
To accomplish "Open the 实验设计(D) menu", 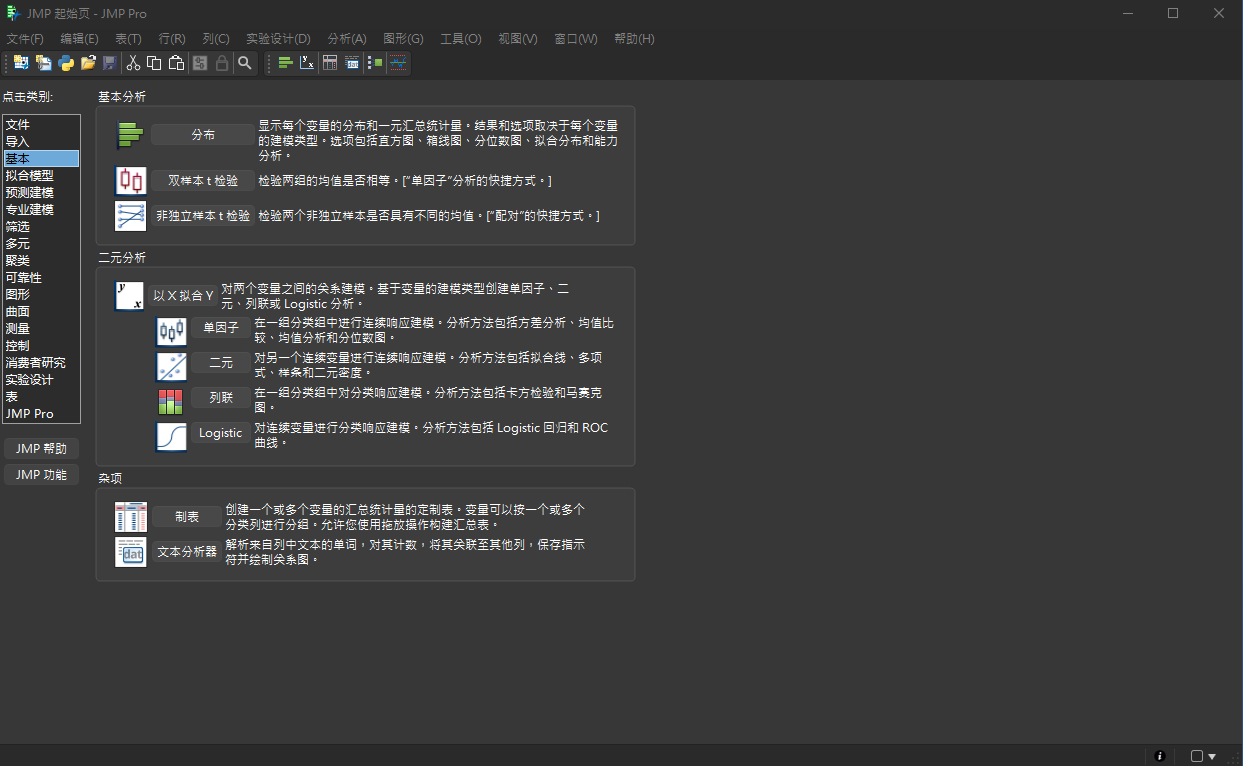I will click(x=278, y=39).
